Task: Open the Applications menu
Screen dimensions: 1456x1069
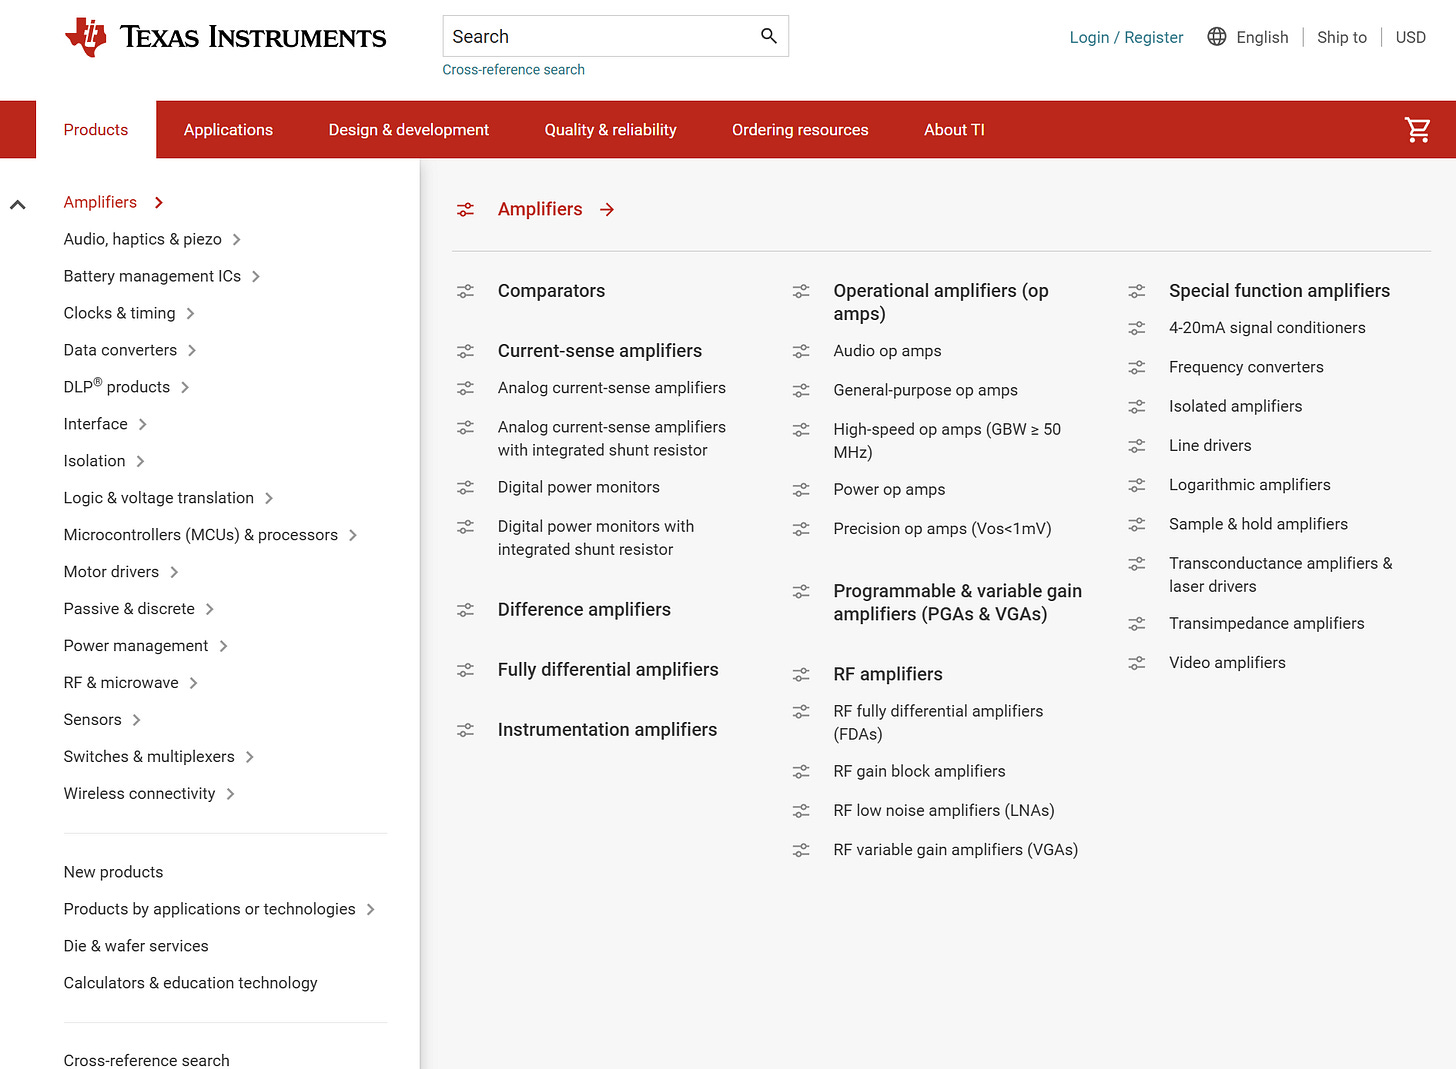Action: tap(228, 130)
